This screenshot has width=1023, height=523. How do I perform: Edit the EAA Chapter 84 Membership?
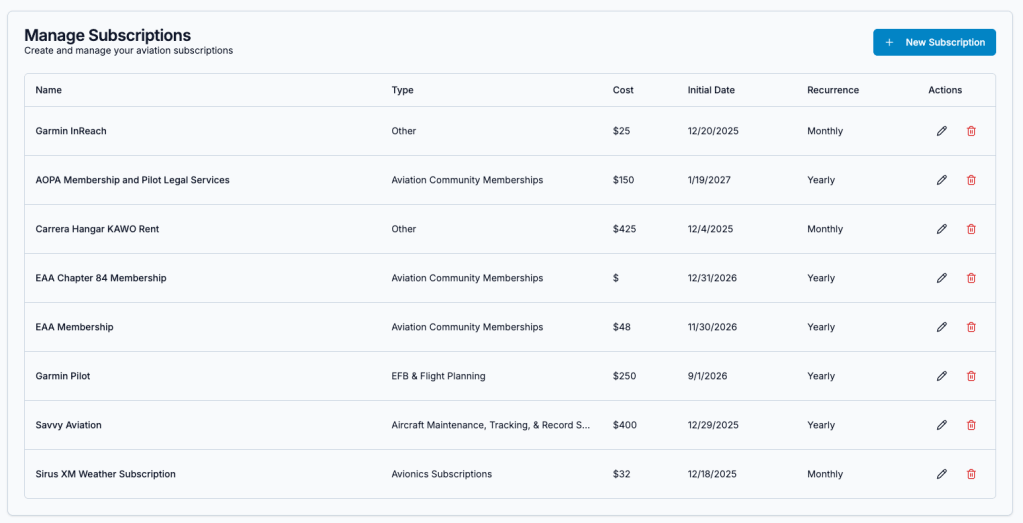(x=941, y=278)
